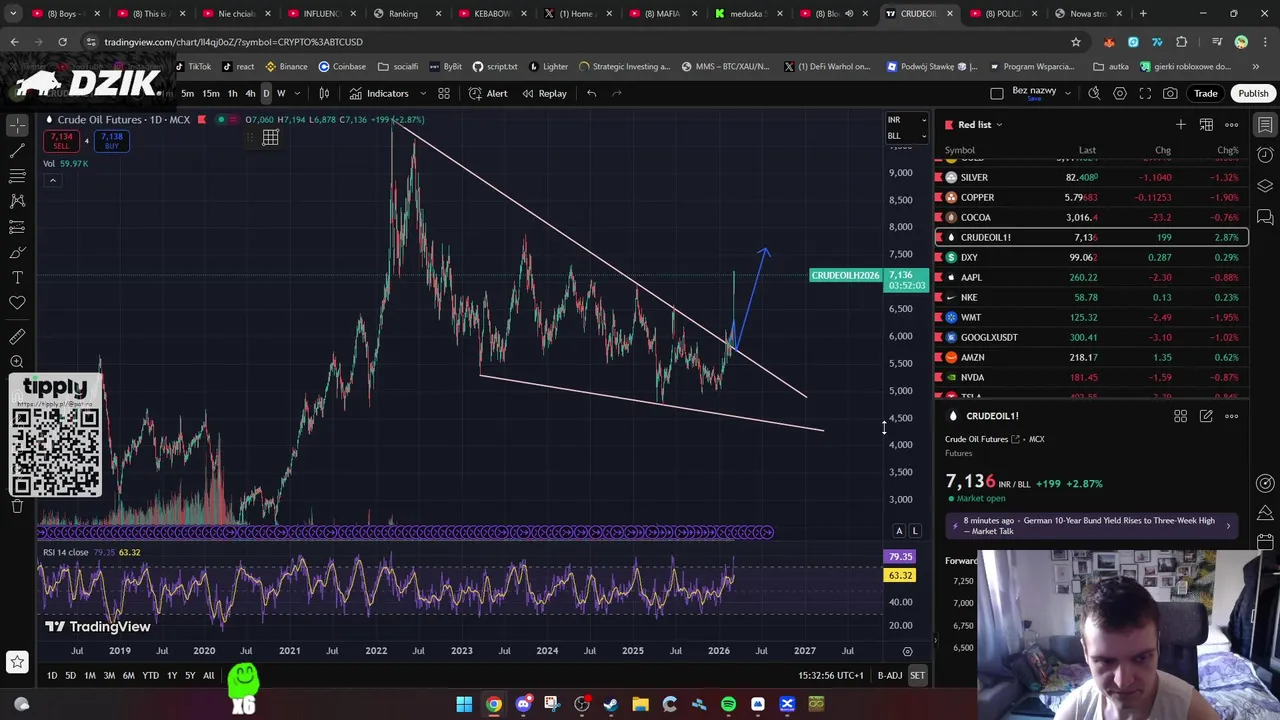Open Spotify from the Windows taskbar
The width and height of the screenshot is (1280, 720).
(728, 704)
